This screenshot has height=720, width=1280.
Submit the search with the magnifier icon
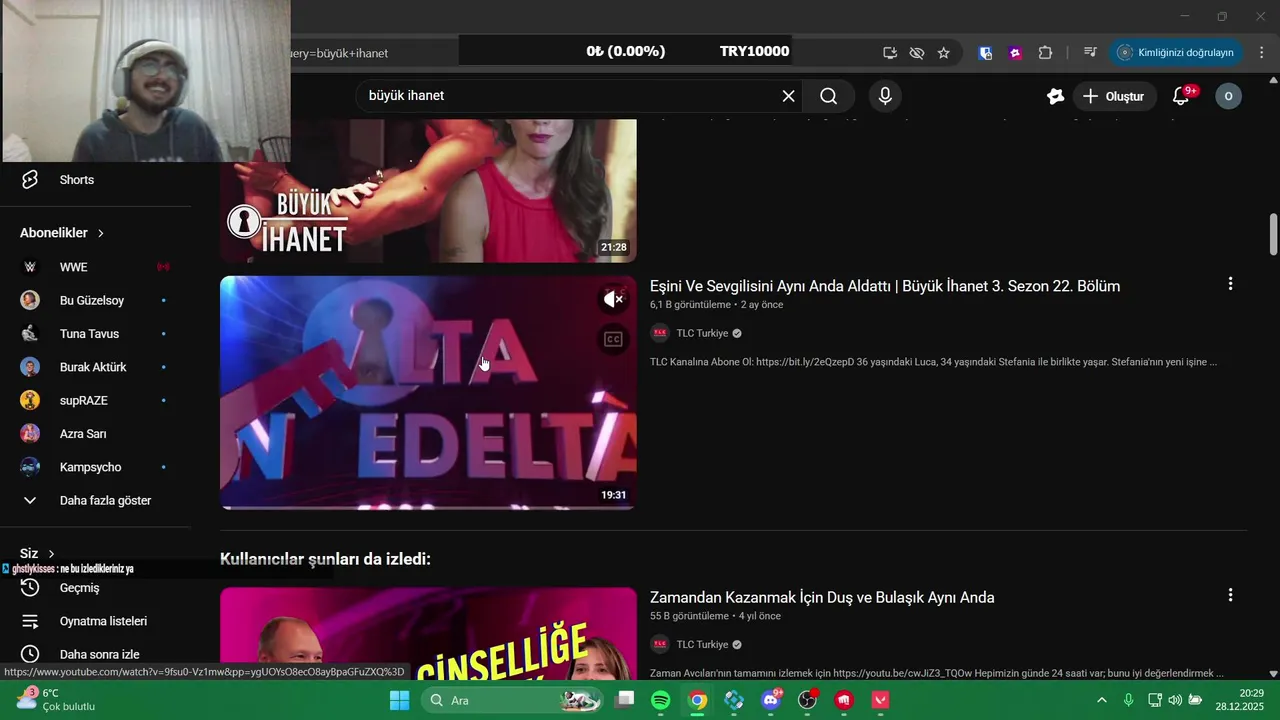829,96
